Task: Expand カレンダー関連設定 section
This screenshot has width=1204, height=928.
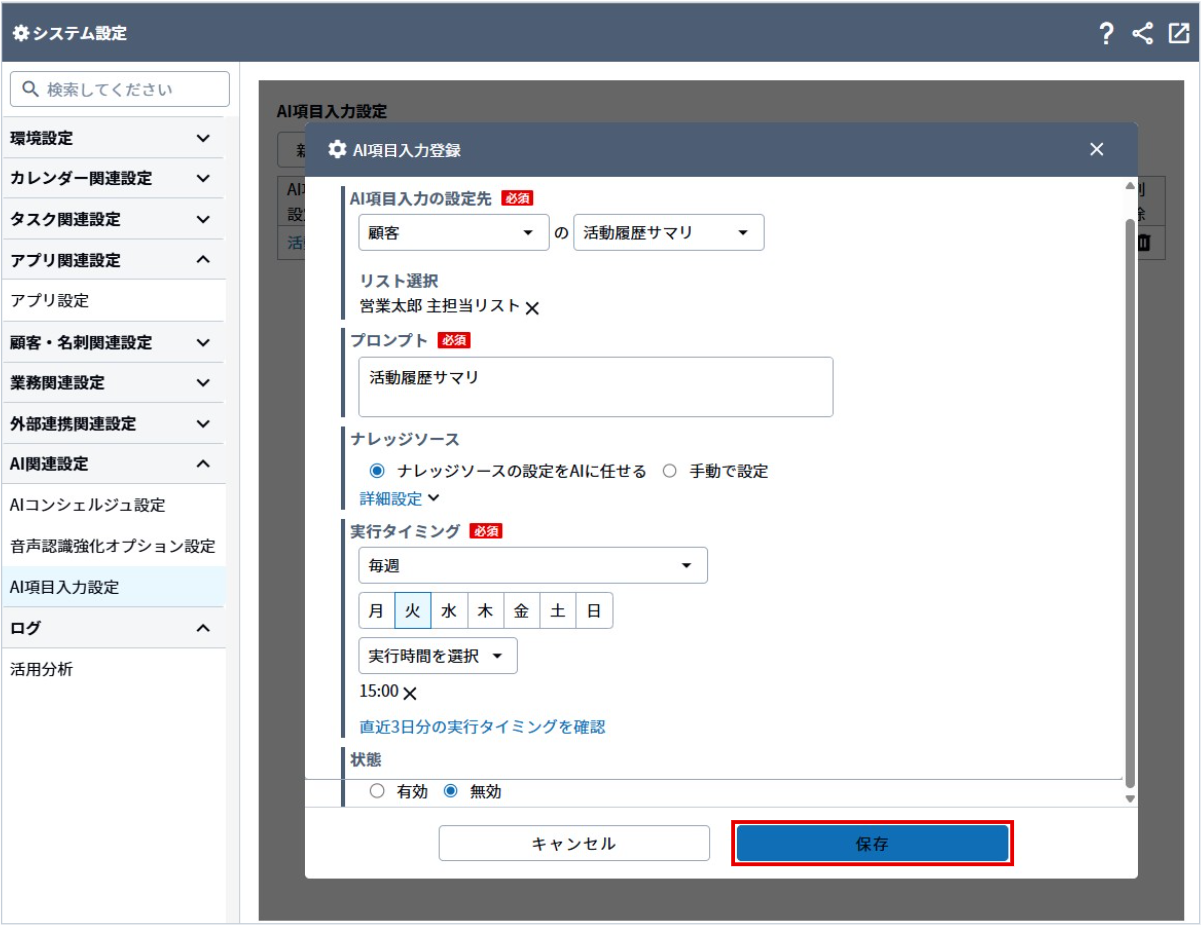Action: (x=113, y=179)
